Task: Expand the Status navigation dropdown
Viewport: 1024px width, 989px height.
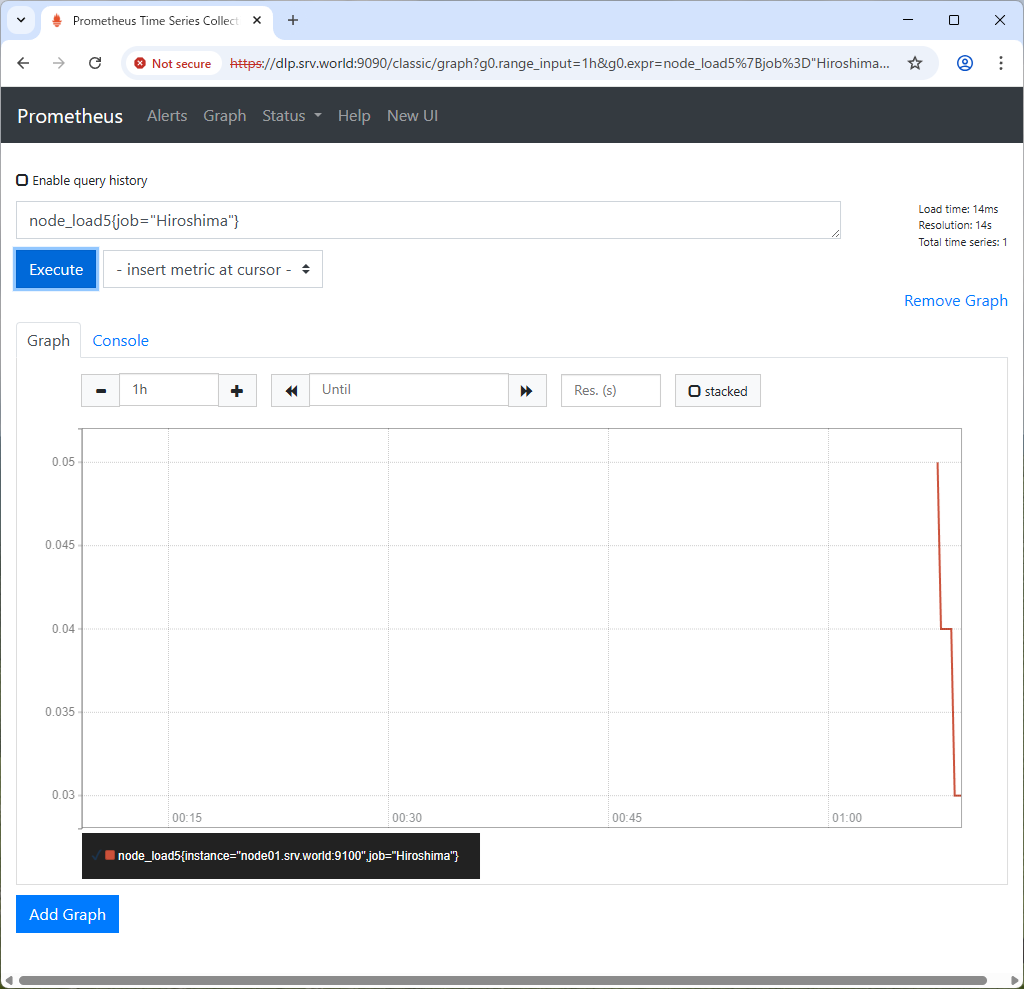Action: [291, 116]
